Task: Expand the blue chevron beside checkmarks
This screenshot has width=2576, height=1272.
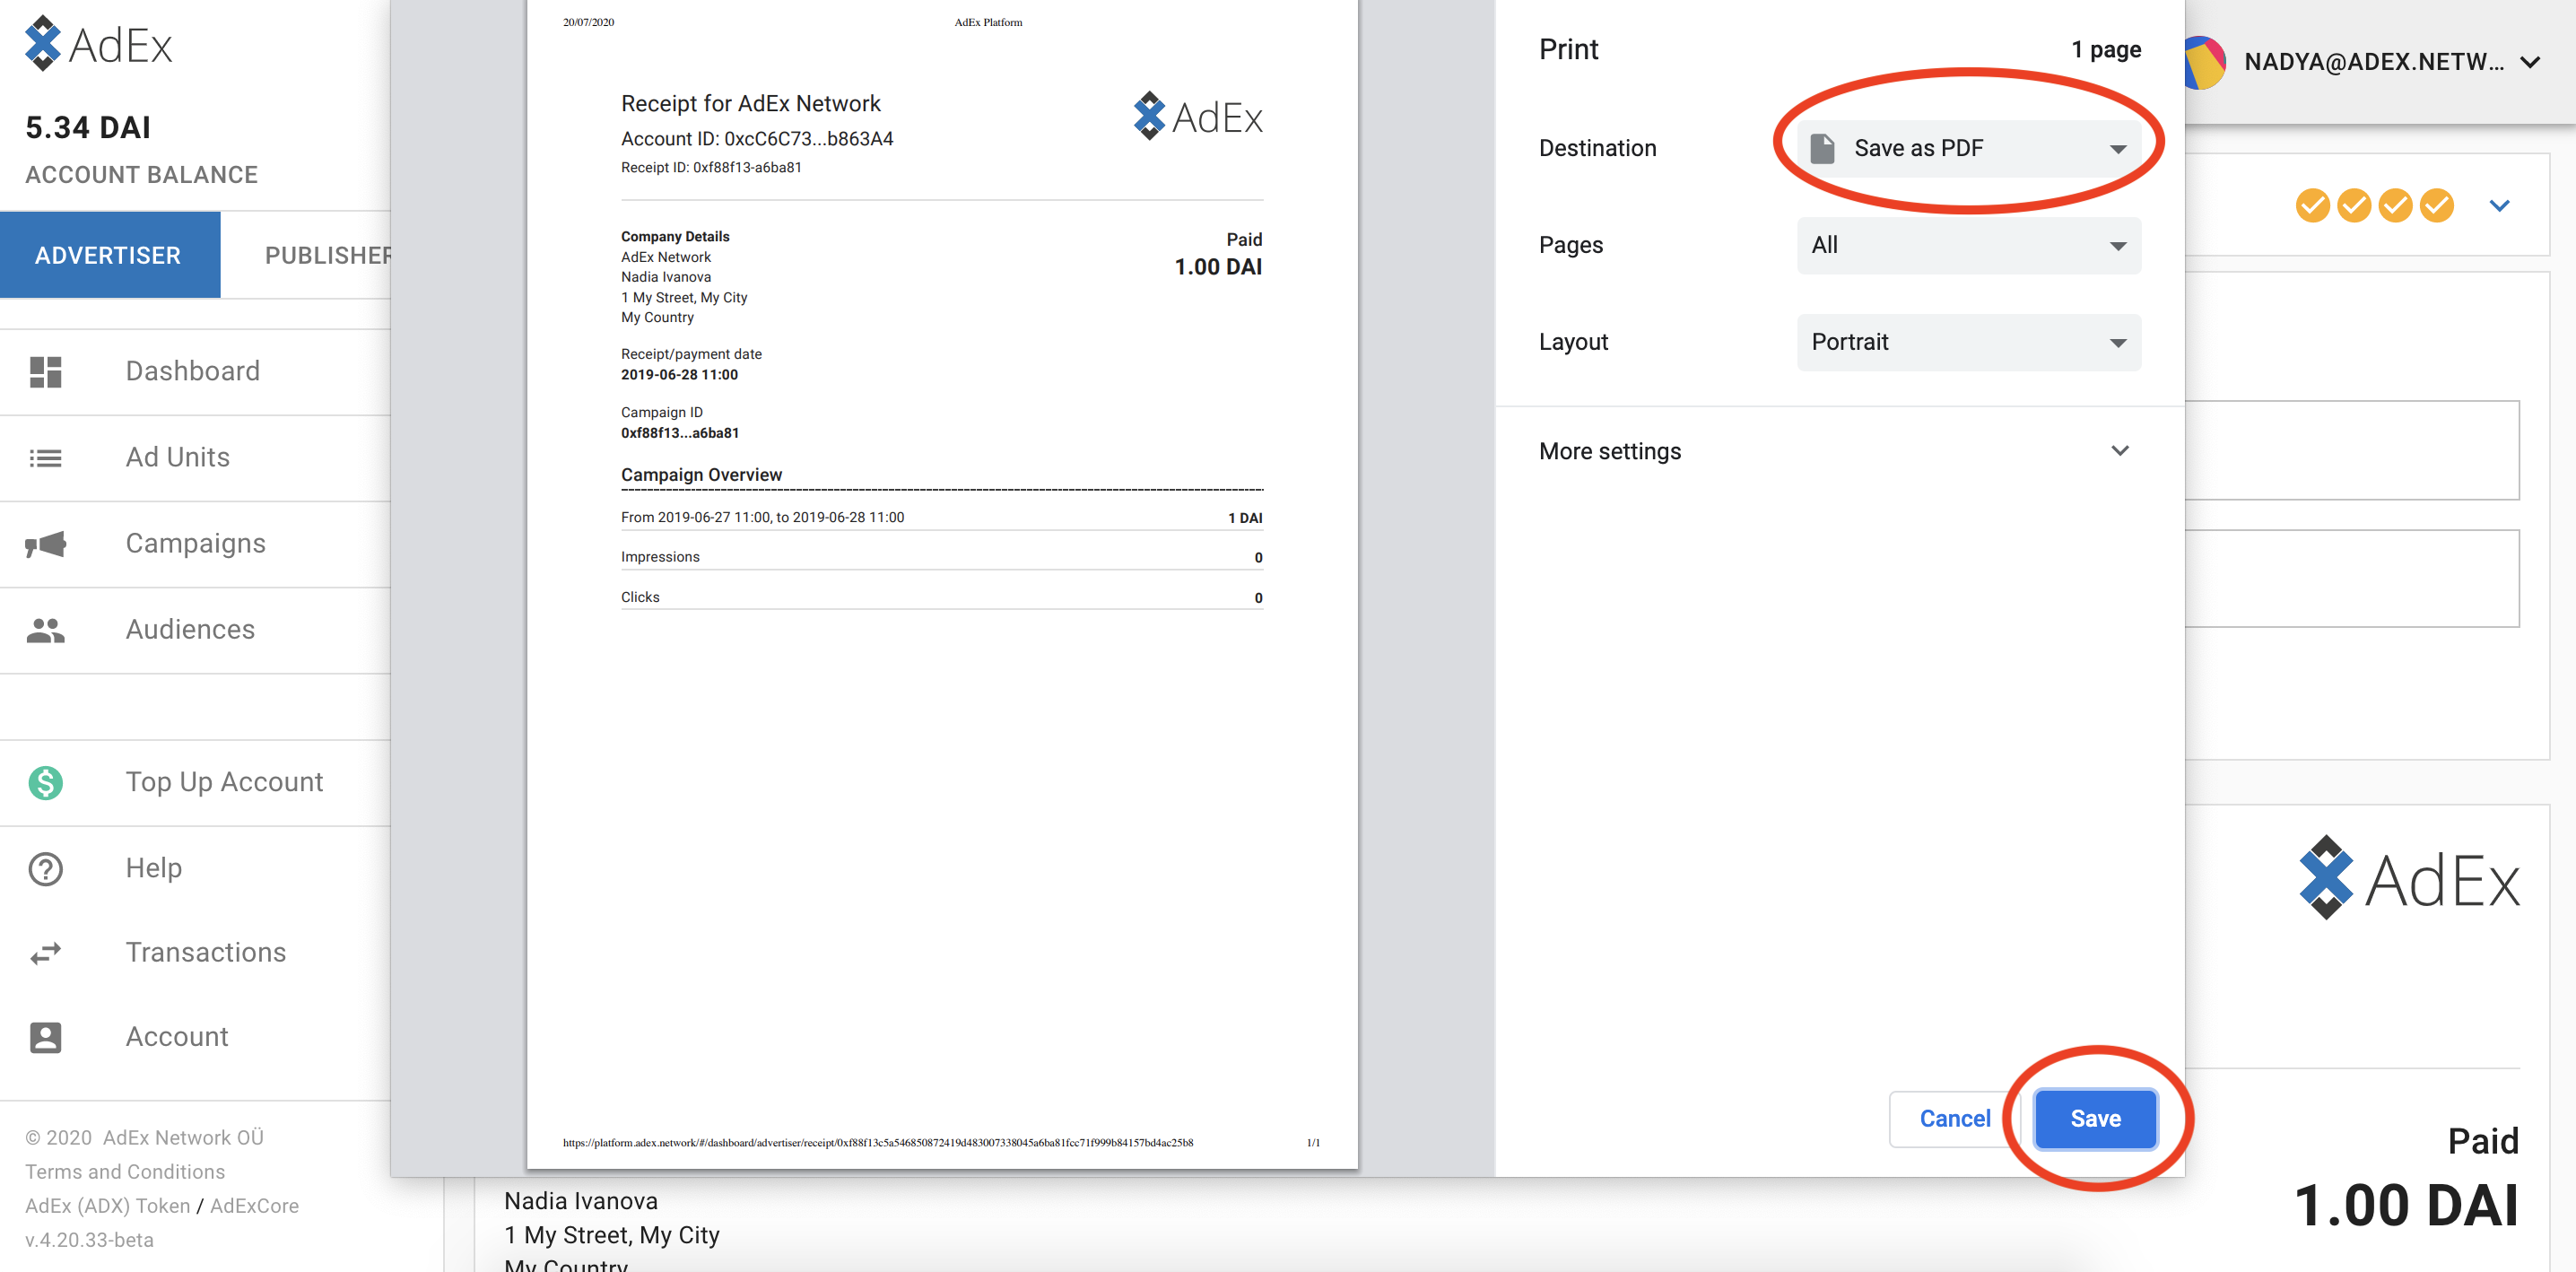Action: coord(2499,205)
